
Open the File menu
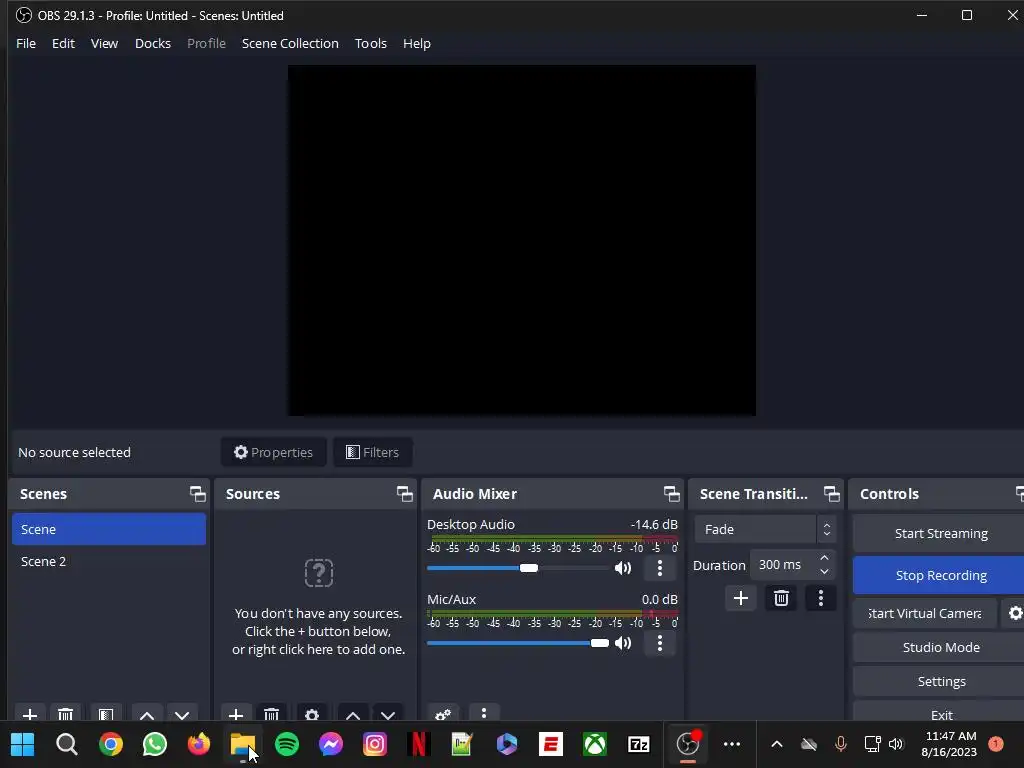click(26, 43)
